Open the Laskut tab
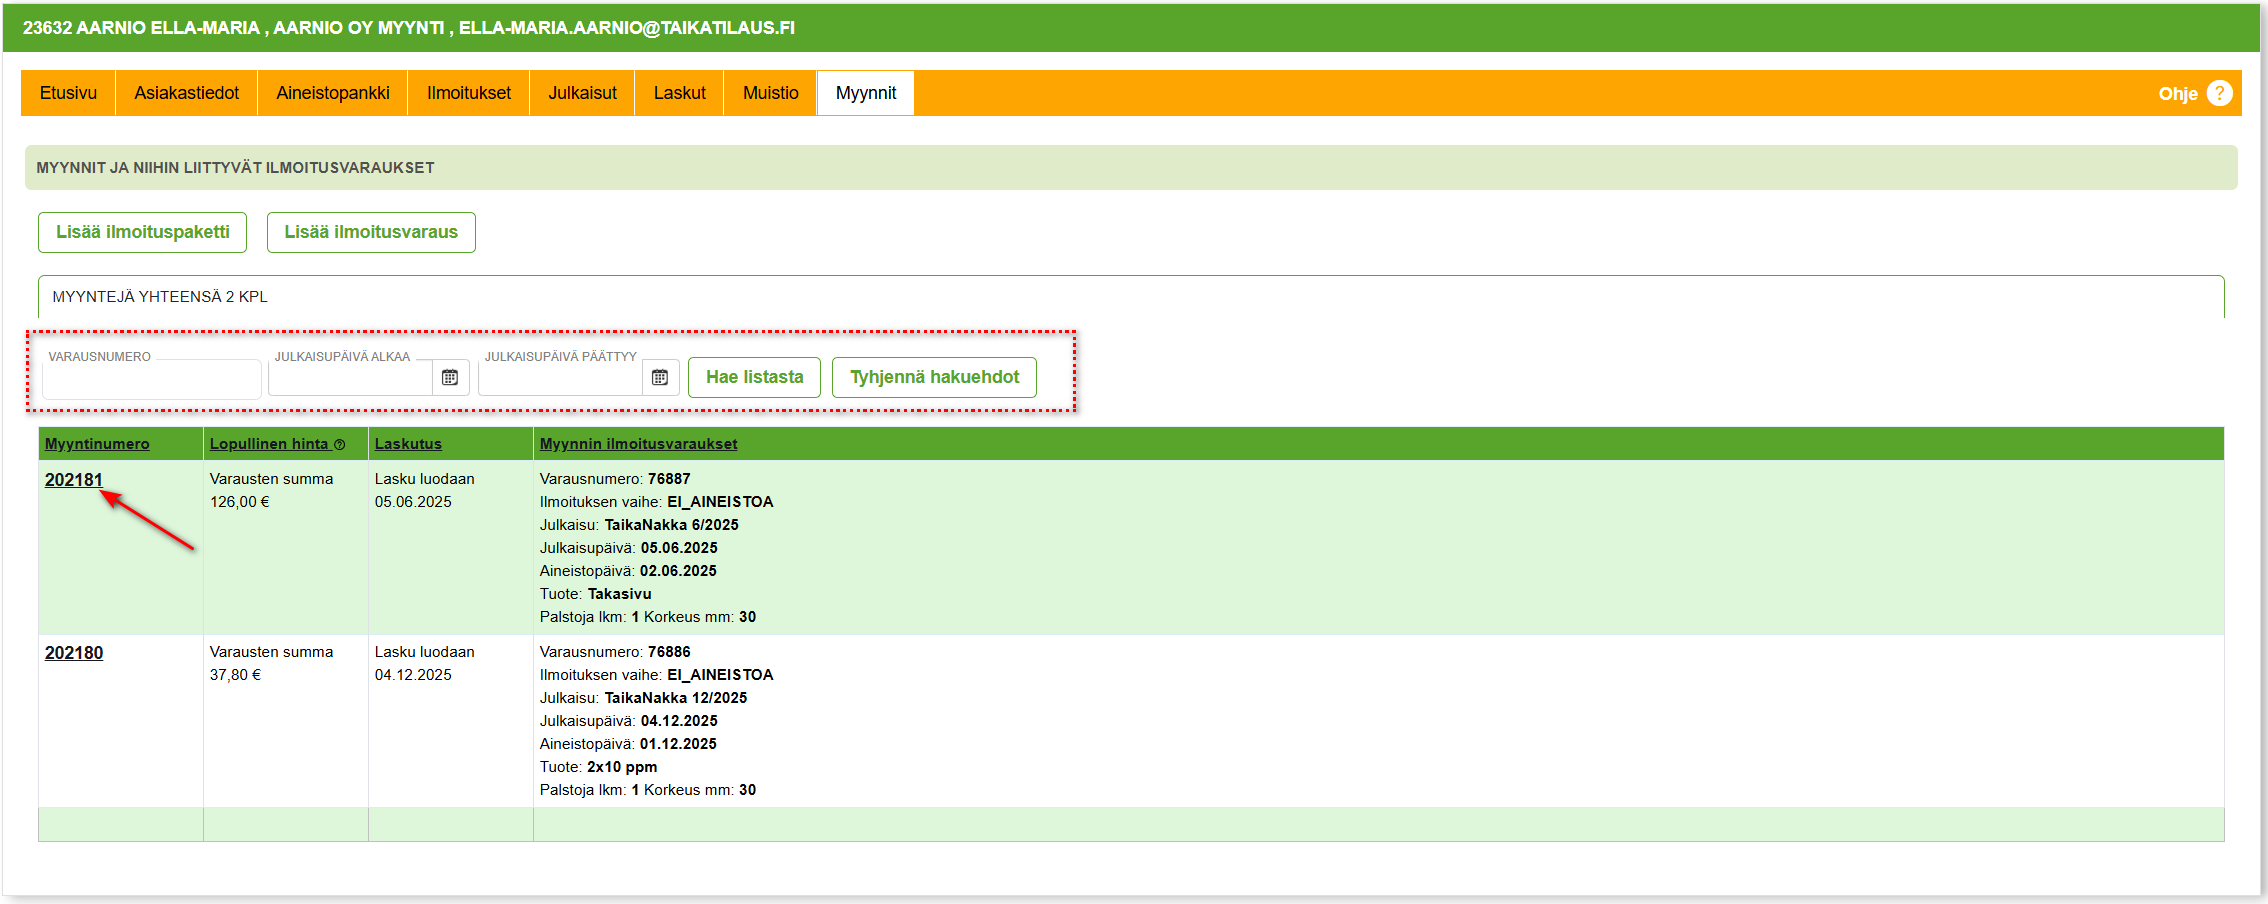 (x=679, y=93)
